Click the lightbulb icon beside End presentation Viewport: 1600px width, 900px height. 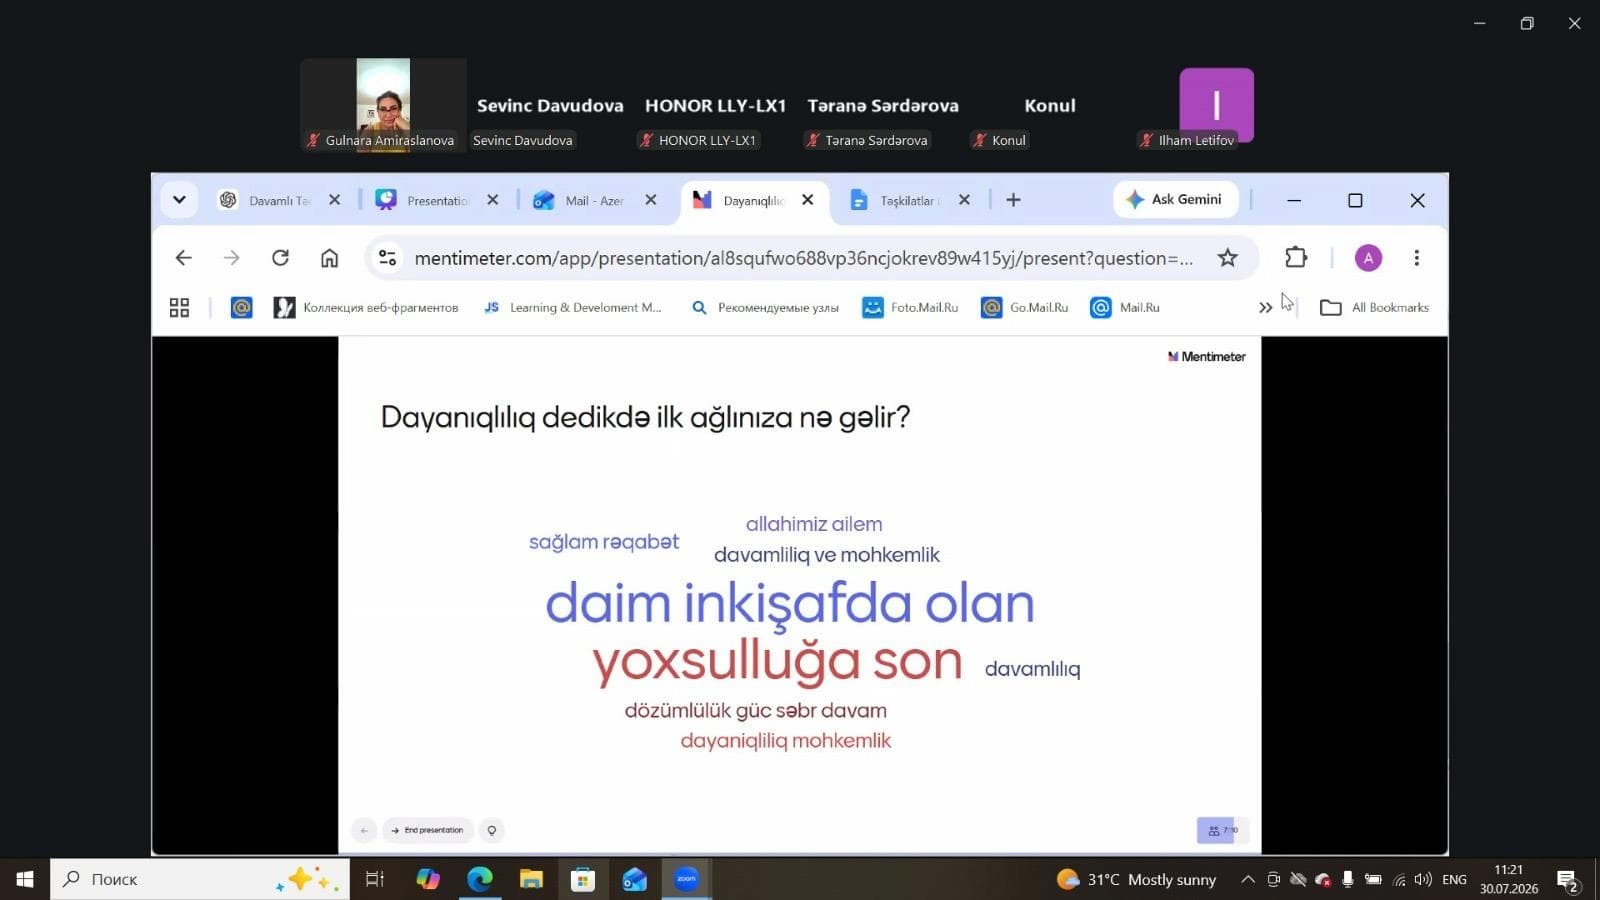(492, 830)
